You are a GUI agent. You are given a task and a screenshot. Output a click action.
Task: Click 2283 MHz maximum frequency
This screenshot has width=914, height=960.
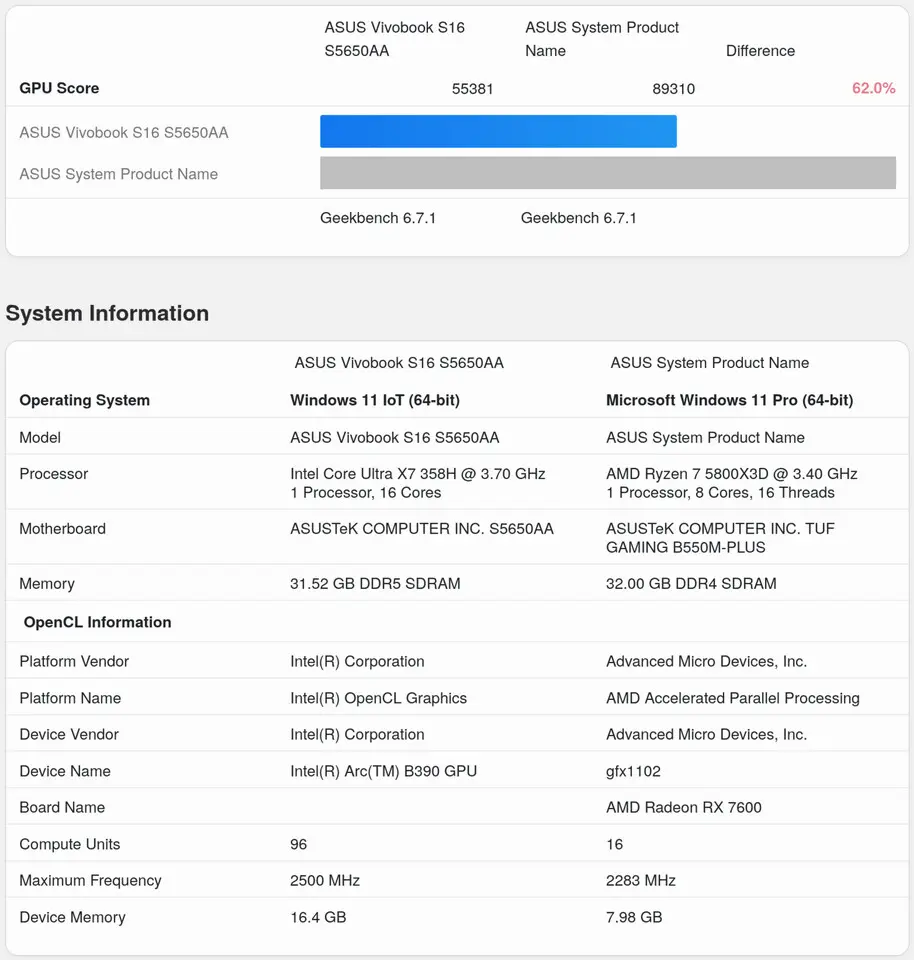coord(640,880)
